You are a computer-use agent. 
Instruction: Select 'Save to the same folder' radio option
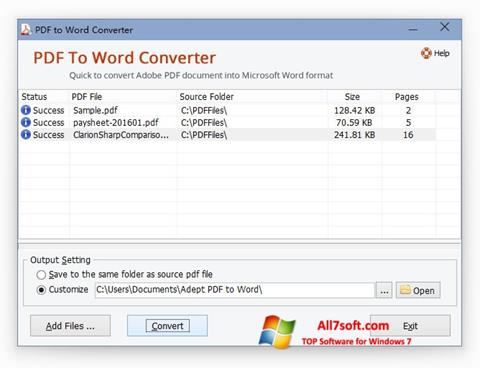pos(41,275)
